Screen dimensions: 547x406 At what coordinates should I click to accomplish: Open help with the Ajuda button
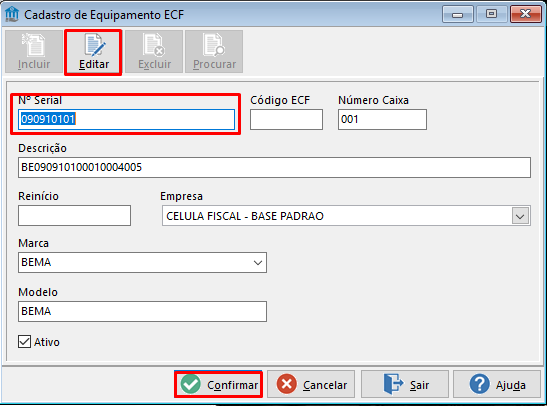coord(497,384)
